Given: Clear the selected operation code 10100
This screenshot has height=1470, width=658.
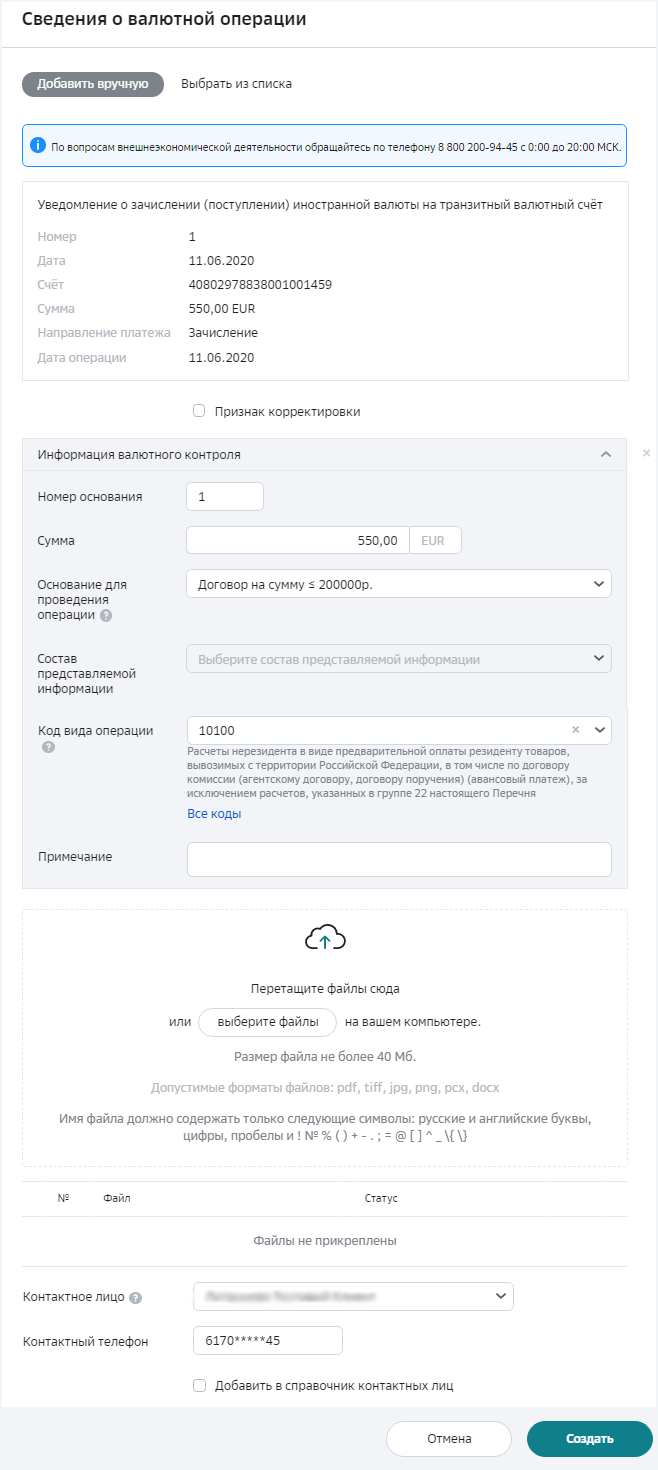Looking at the screenshot, I should click(x=575, y=731).
